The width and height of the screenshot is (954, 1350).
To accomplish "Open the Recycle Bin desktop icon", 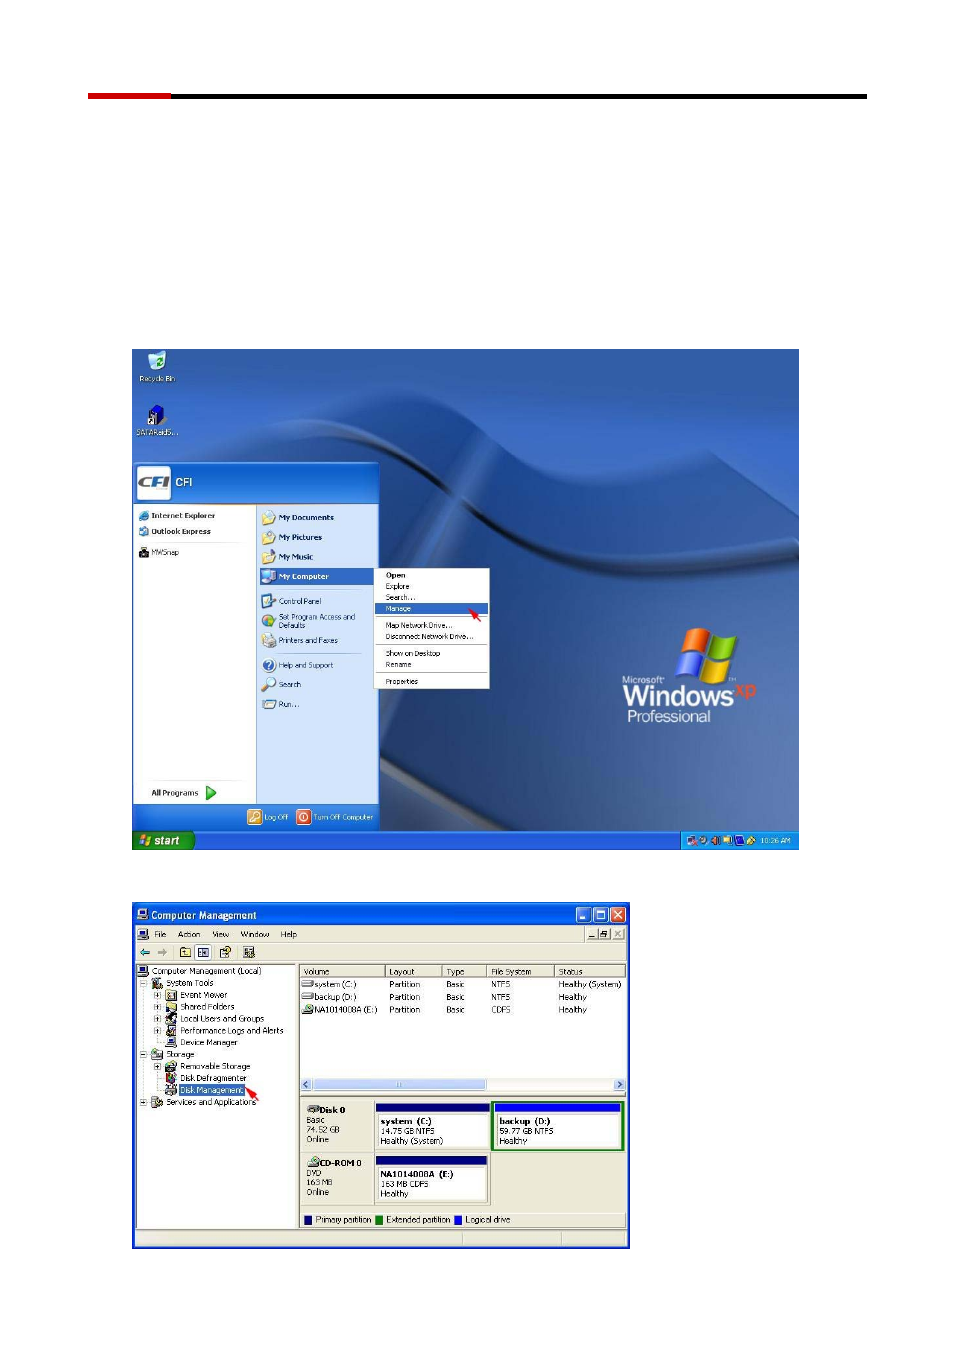I will click(x=157, y=366).
